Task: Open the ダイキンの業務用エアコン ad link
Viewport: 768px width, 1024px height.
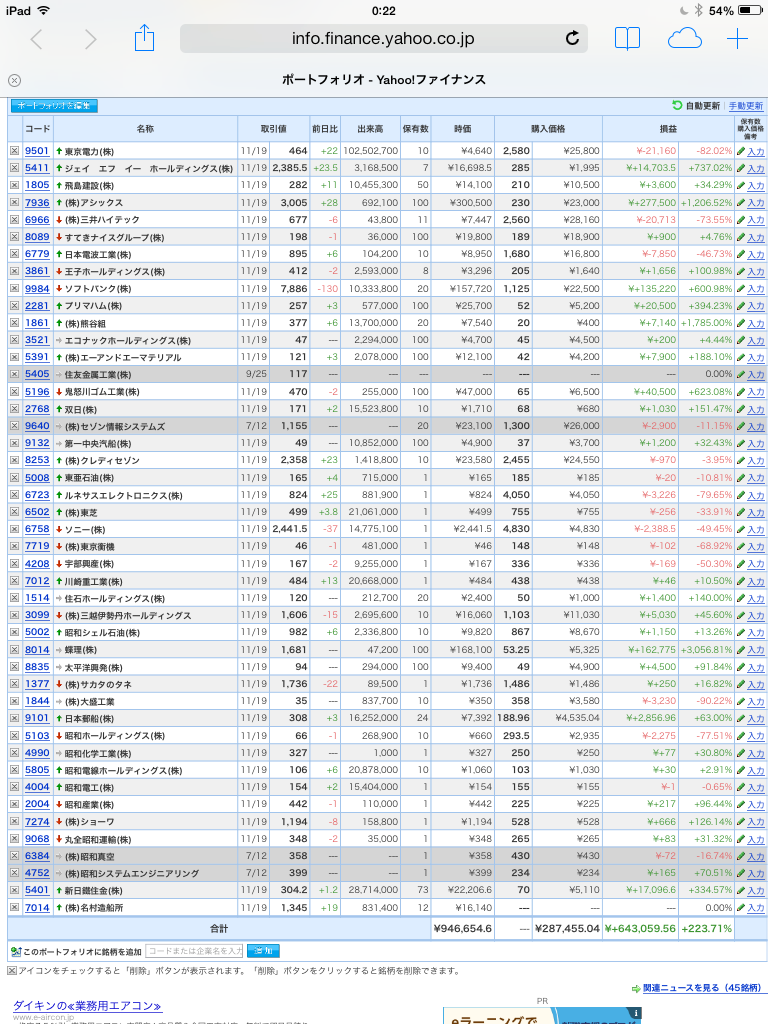Action: (x=87, y=1006)
